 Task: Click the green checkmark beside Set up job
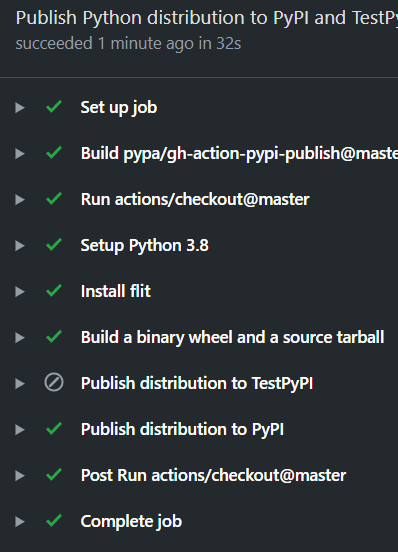[x=54, y=107]
